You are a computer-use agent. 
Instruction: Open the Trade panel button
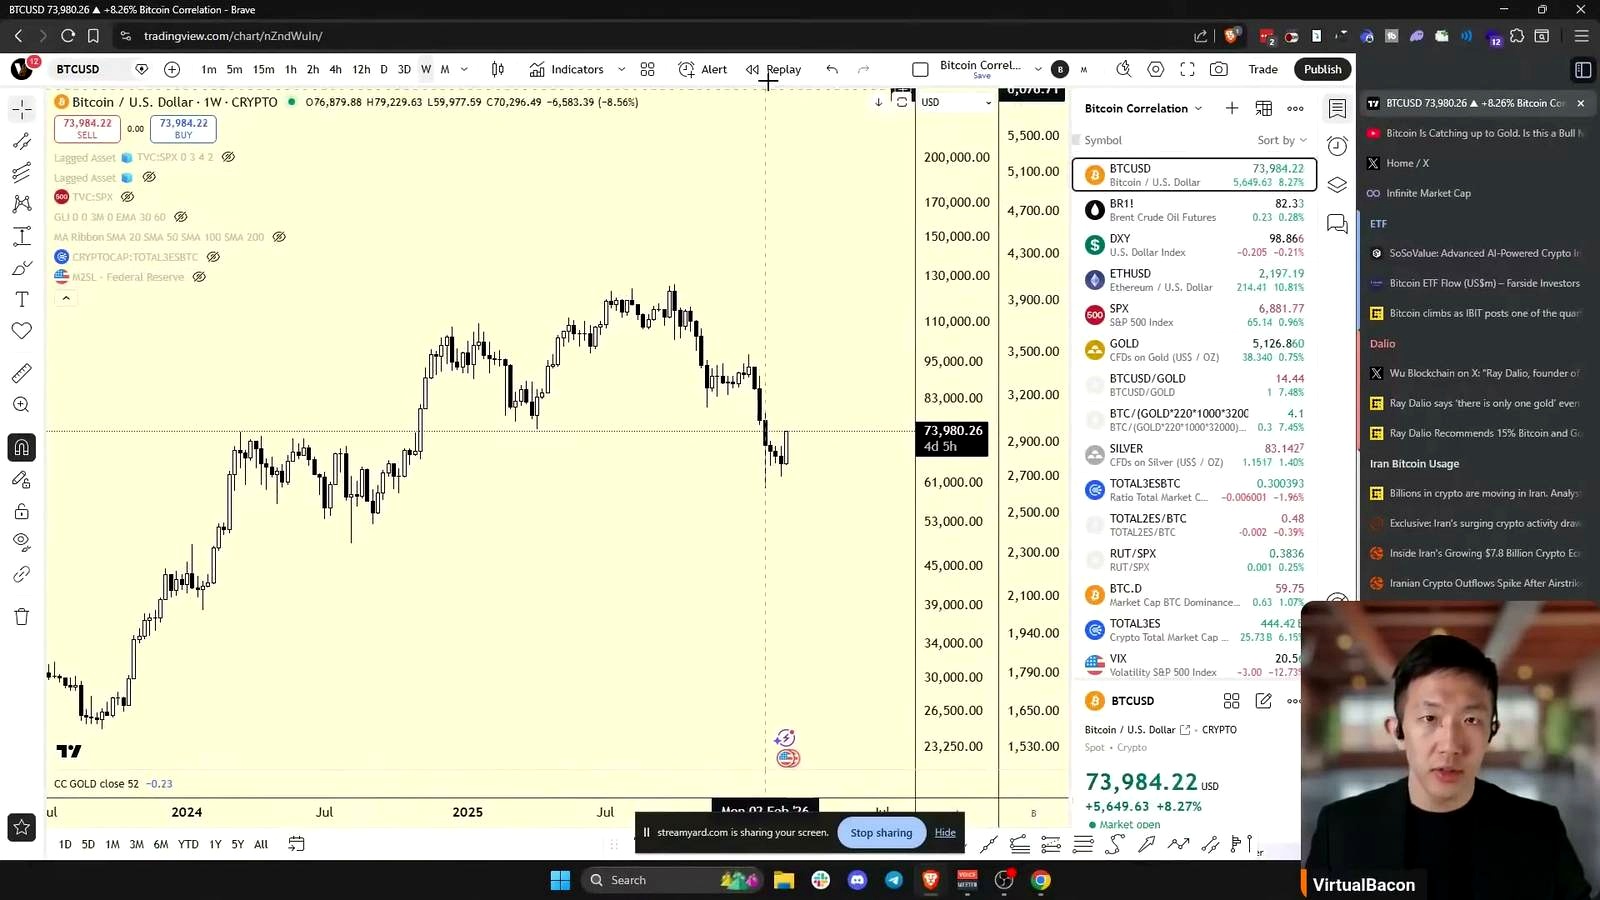point(1263,69)
